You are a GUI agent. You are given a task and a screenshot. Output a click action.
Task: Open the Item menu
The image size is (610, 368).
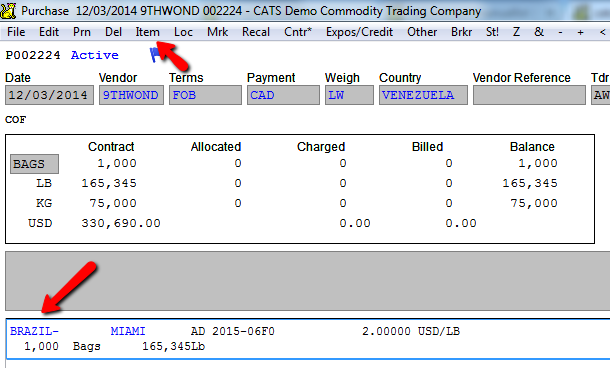pos(147,32)
